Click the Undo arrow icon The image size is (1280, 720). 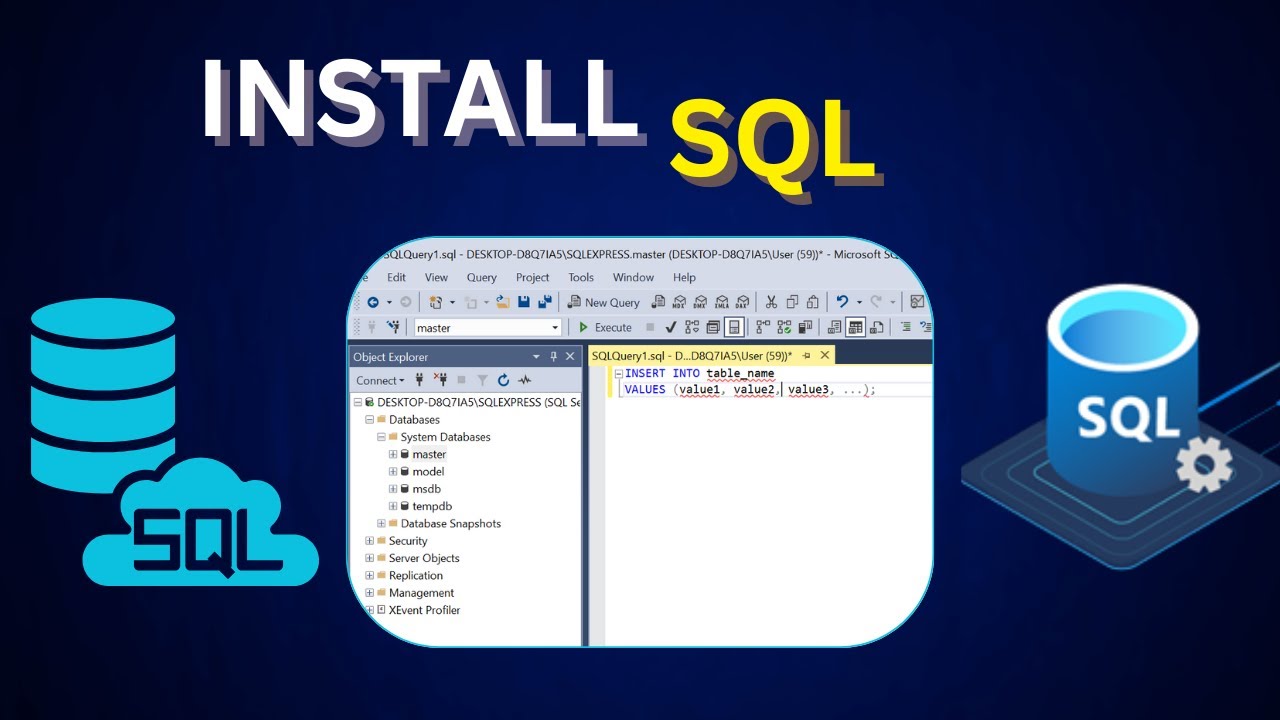point(842,302)
